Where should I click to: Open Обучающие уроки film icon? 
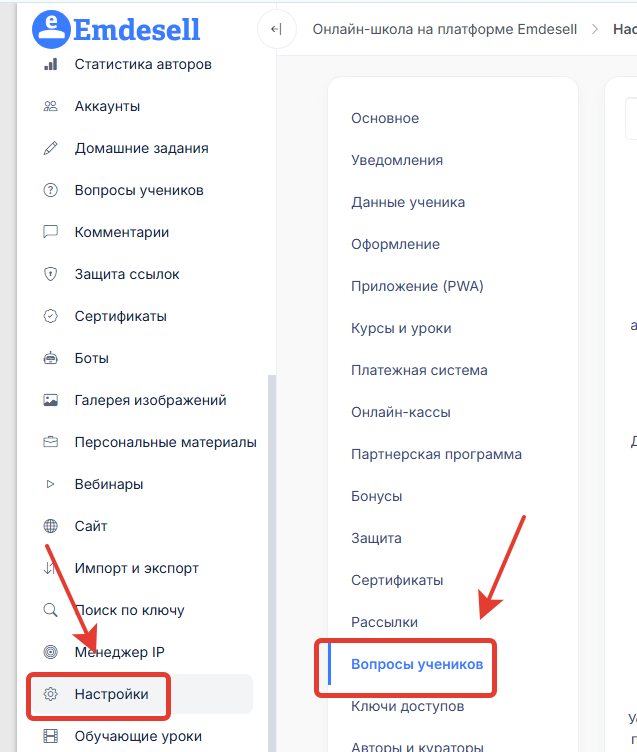click(51, 737)
